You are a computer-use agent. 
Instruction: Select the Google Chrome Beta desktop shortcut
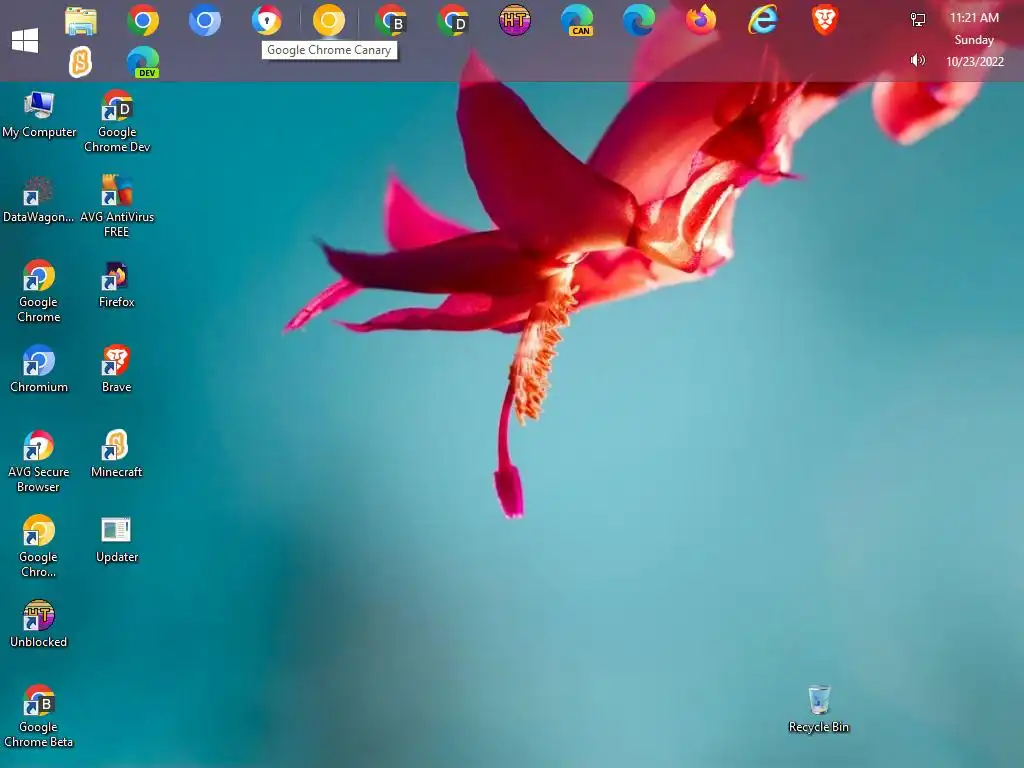tap(39, 716)
